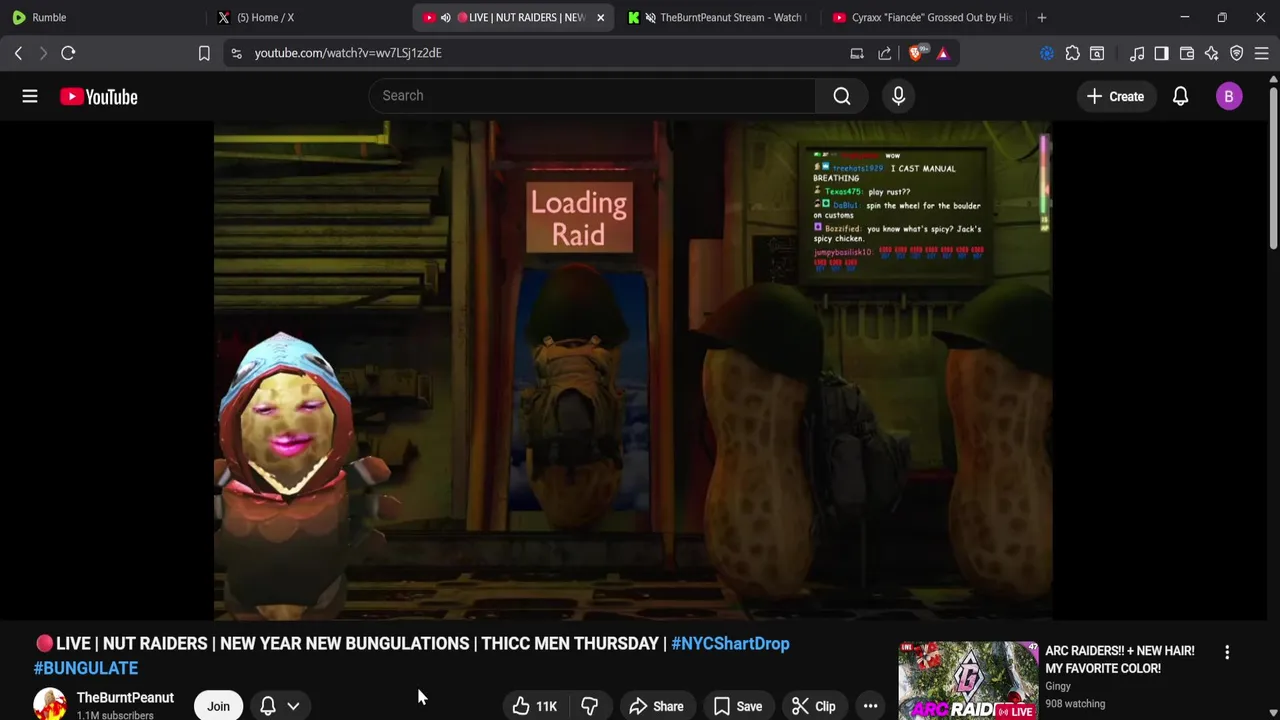Click the page vertical scrollbar

click(1273, 166)
